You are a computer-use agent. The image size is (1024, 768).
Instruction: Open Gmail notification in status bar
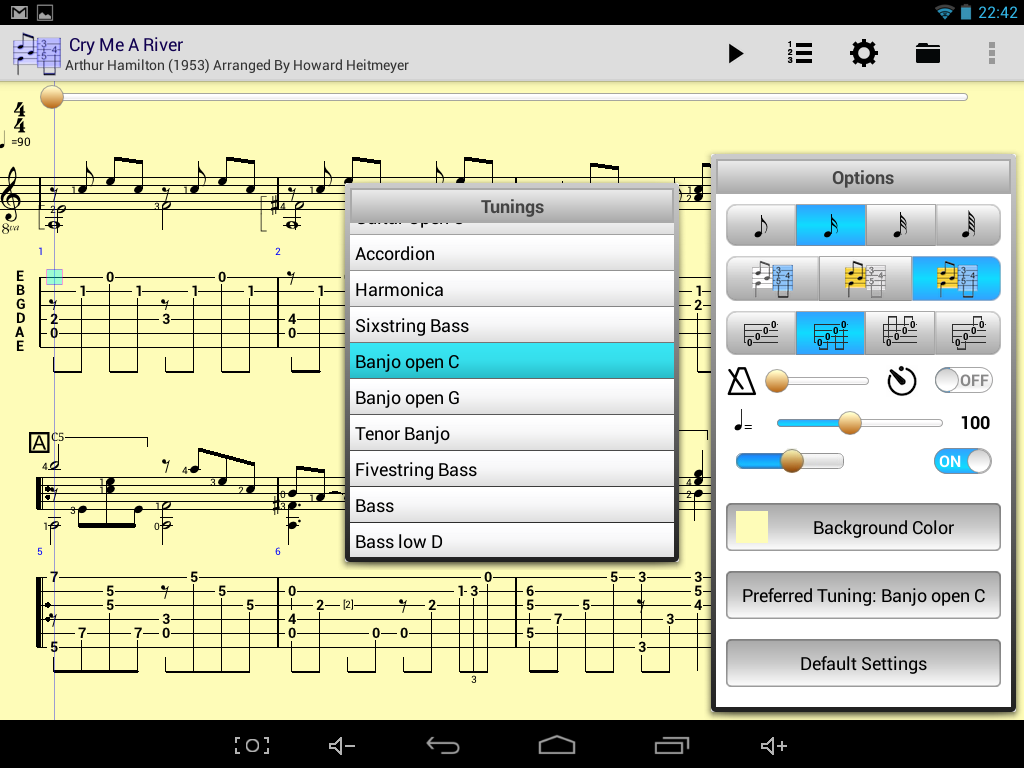[x=20, y=12]
